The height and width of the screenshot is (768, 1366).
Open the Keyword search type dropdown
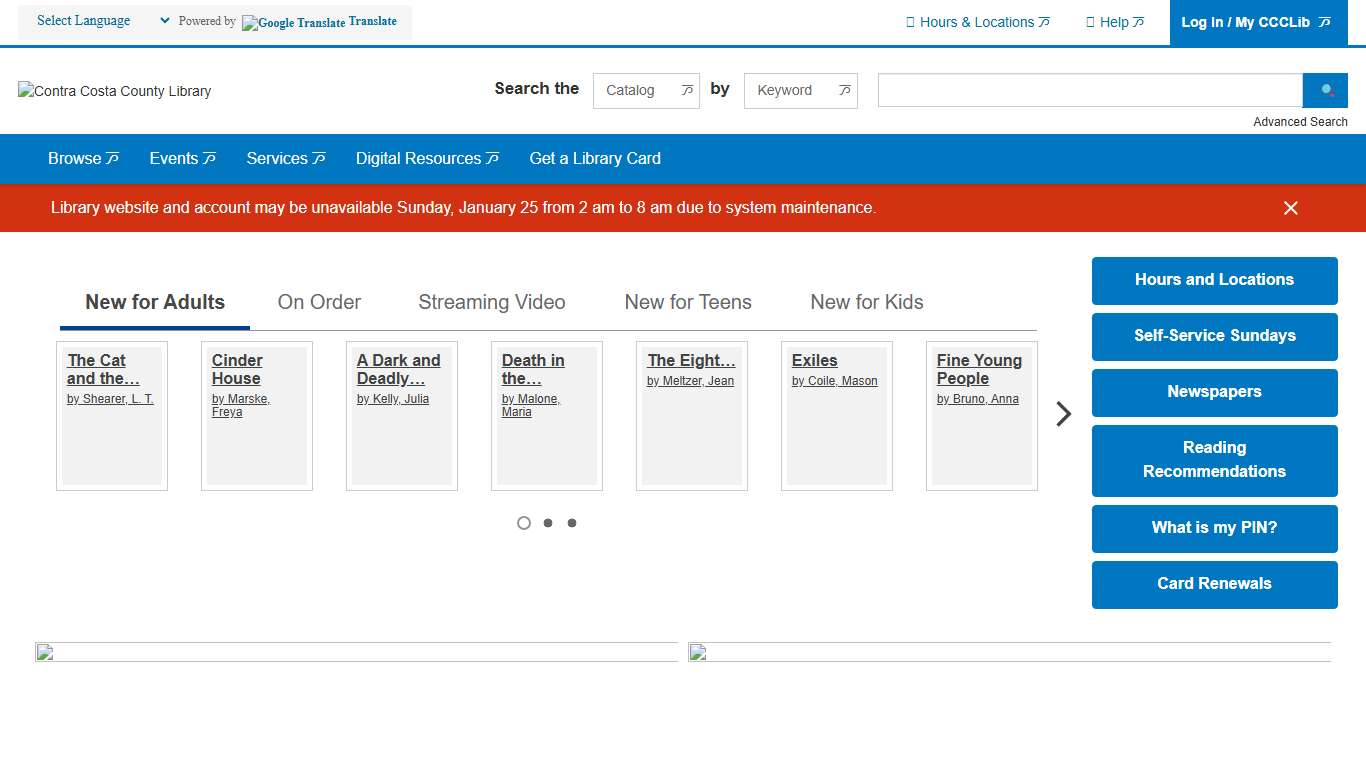pos(800,90)
